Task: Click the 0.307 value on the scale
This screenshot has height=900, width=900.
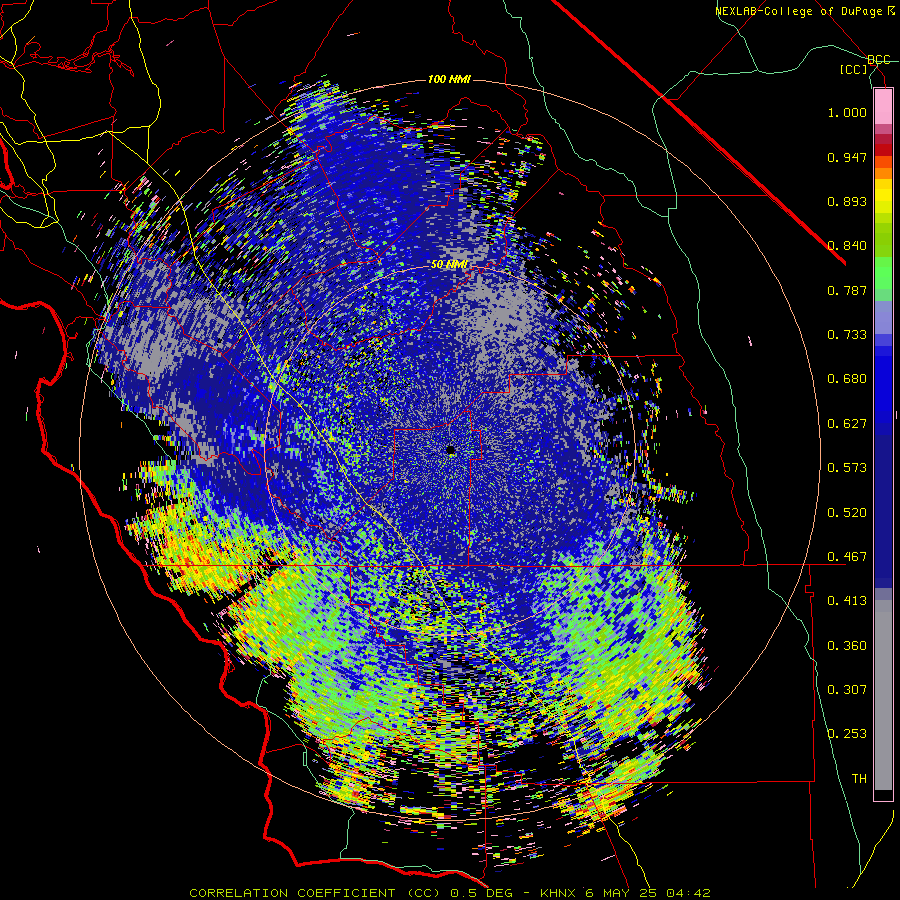Action: 847,690
